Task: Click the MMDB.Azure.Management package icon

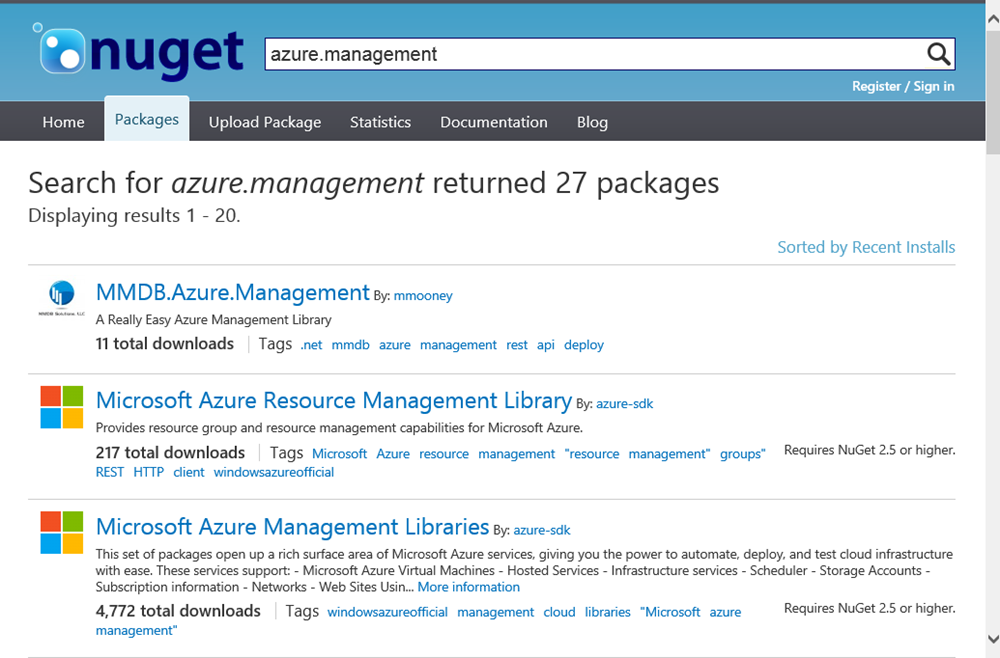Action: [62, 297]
